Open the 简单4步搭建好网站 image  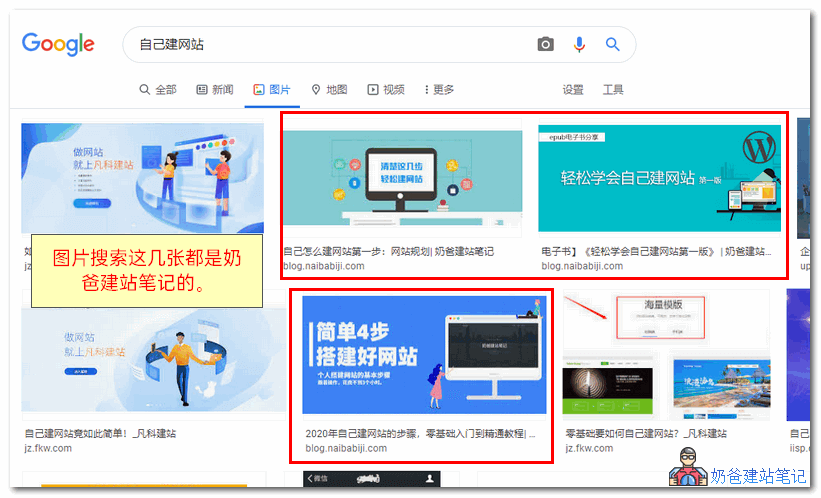(424, 355)
